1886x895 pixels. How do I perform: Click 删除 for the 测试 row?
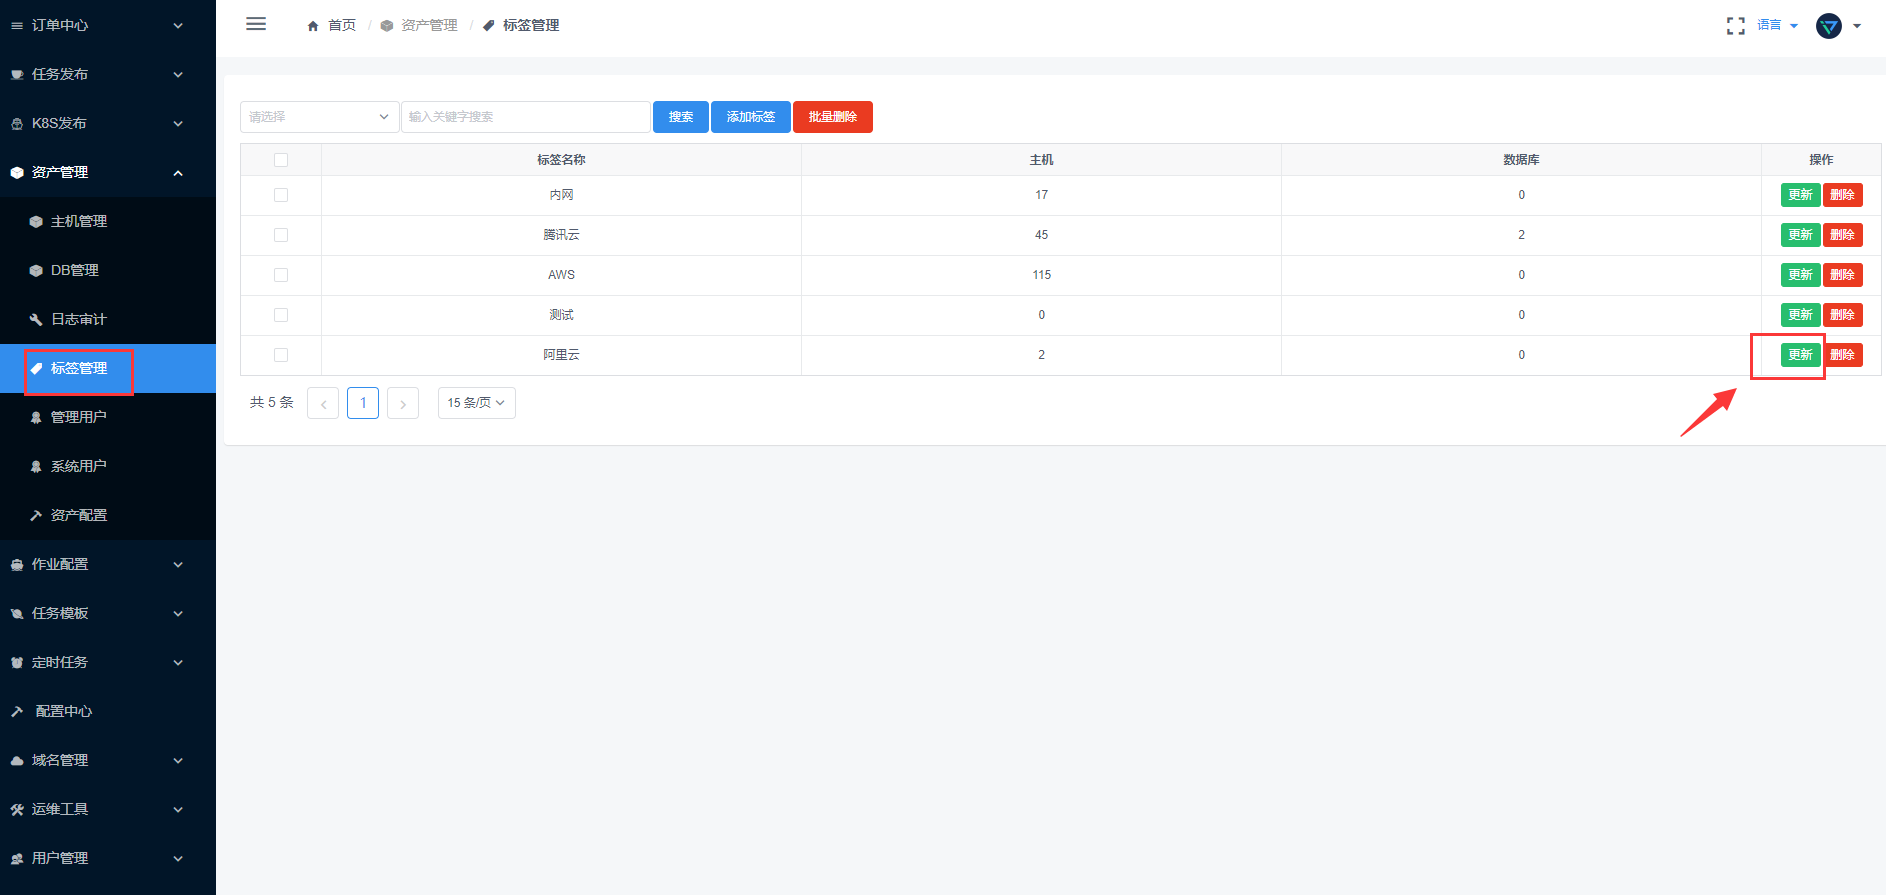click(x=1842, y=315)
